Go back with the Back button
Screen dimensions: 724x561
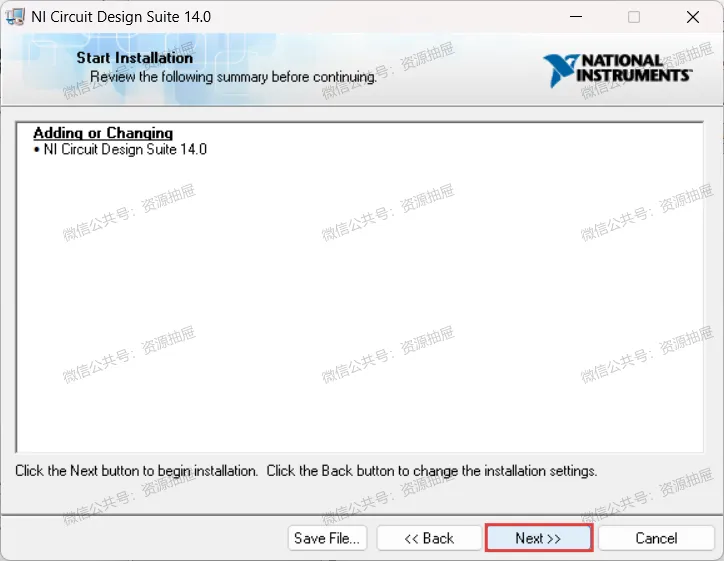429,538
